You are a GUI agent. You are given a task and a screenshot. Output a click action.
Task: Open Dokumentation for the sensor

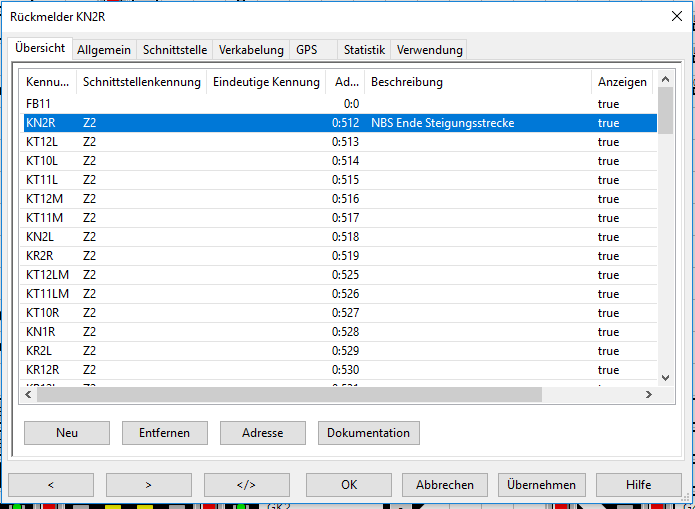[369, 433]
